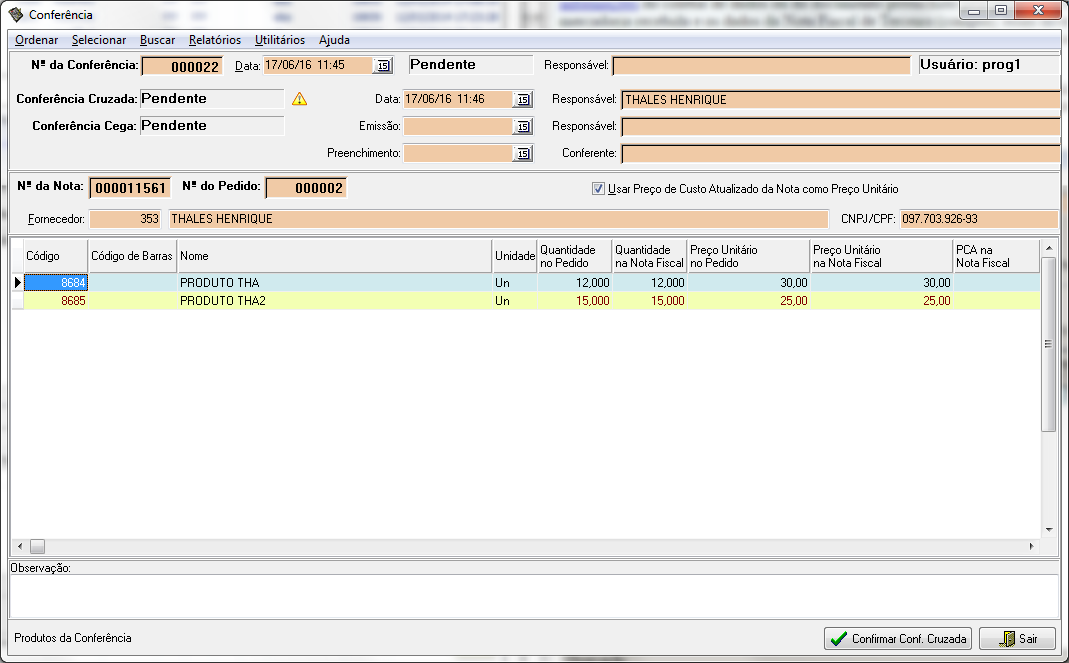Click the yellow warning triangle icon

pyautogui.click(x=299, y=99)
